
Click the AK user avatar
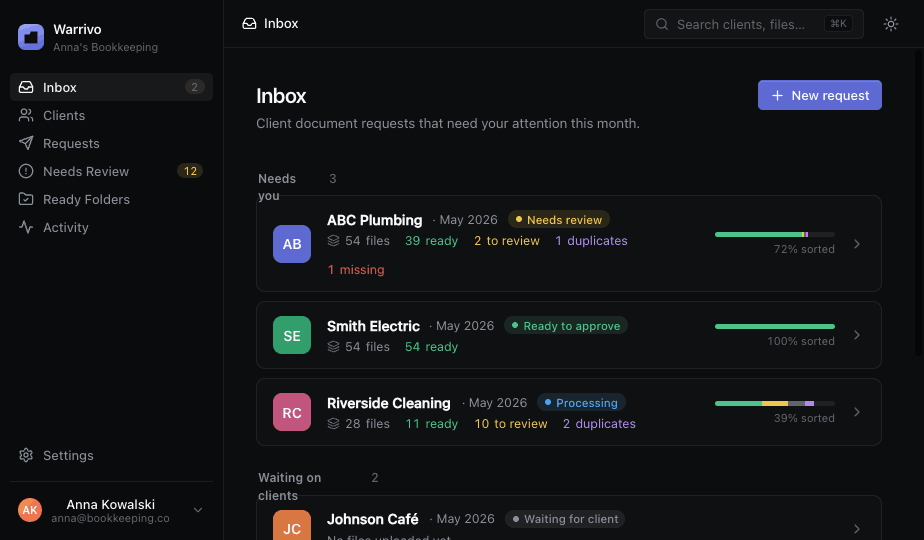click(x=30, y=510)
